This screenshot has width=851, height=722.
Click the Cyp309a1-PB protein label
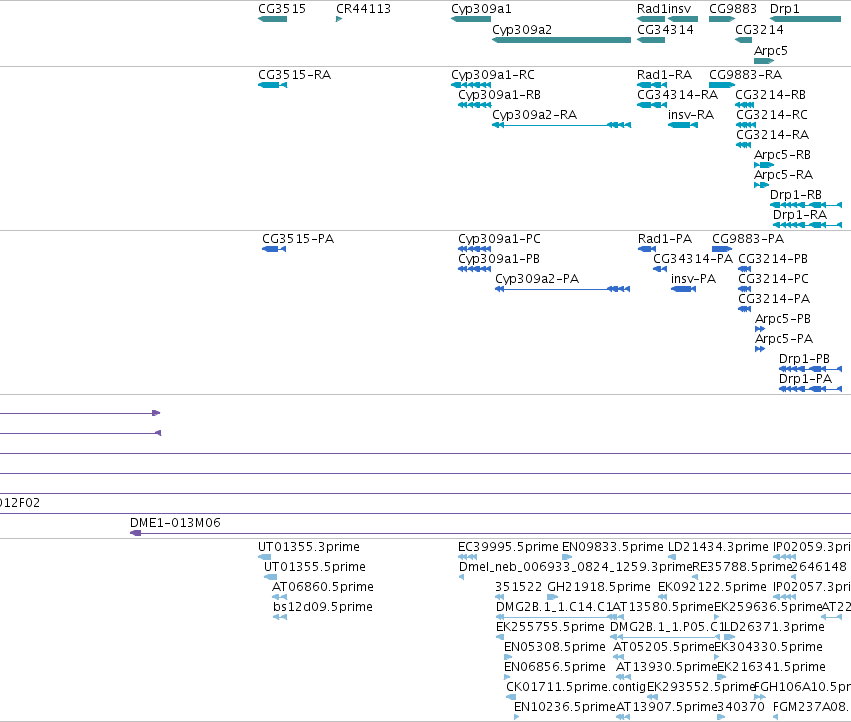click(x=499, y=259)
